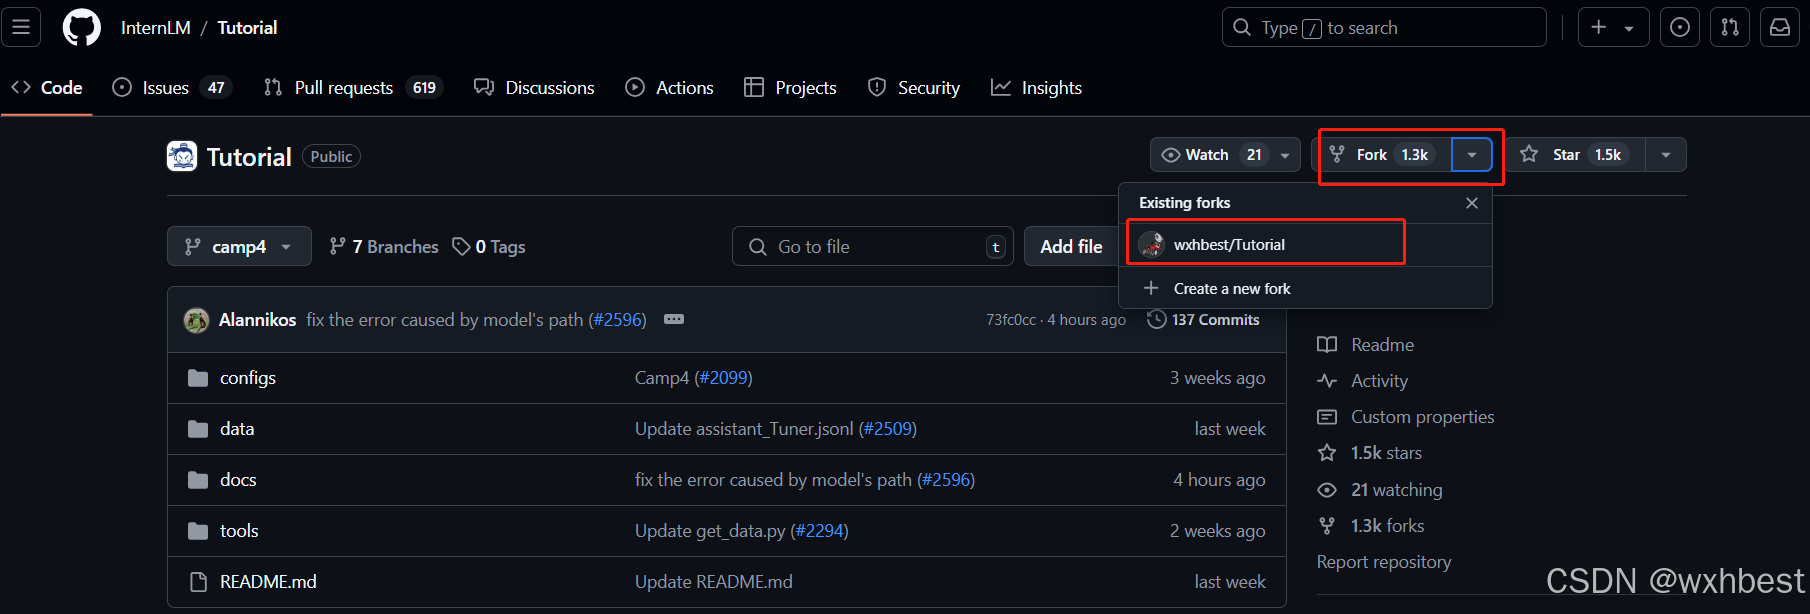
Task: Click the branches icon next to 7 Branches
Action: point(338,246)
